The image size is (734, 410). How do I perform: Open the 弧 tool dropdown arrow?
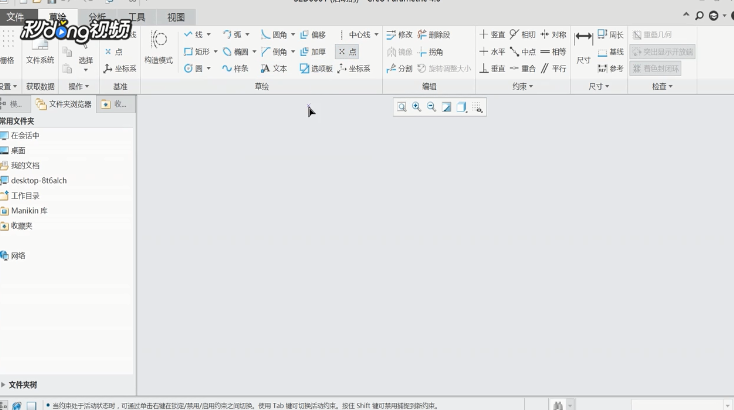tap(247, 35)
